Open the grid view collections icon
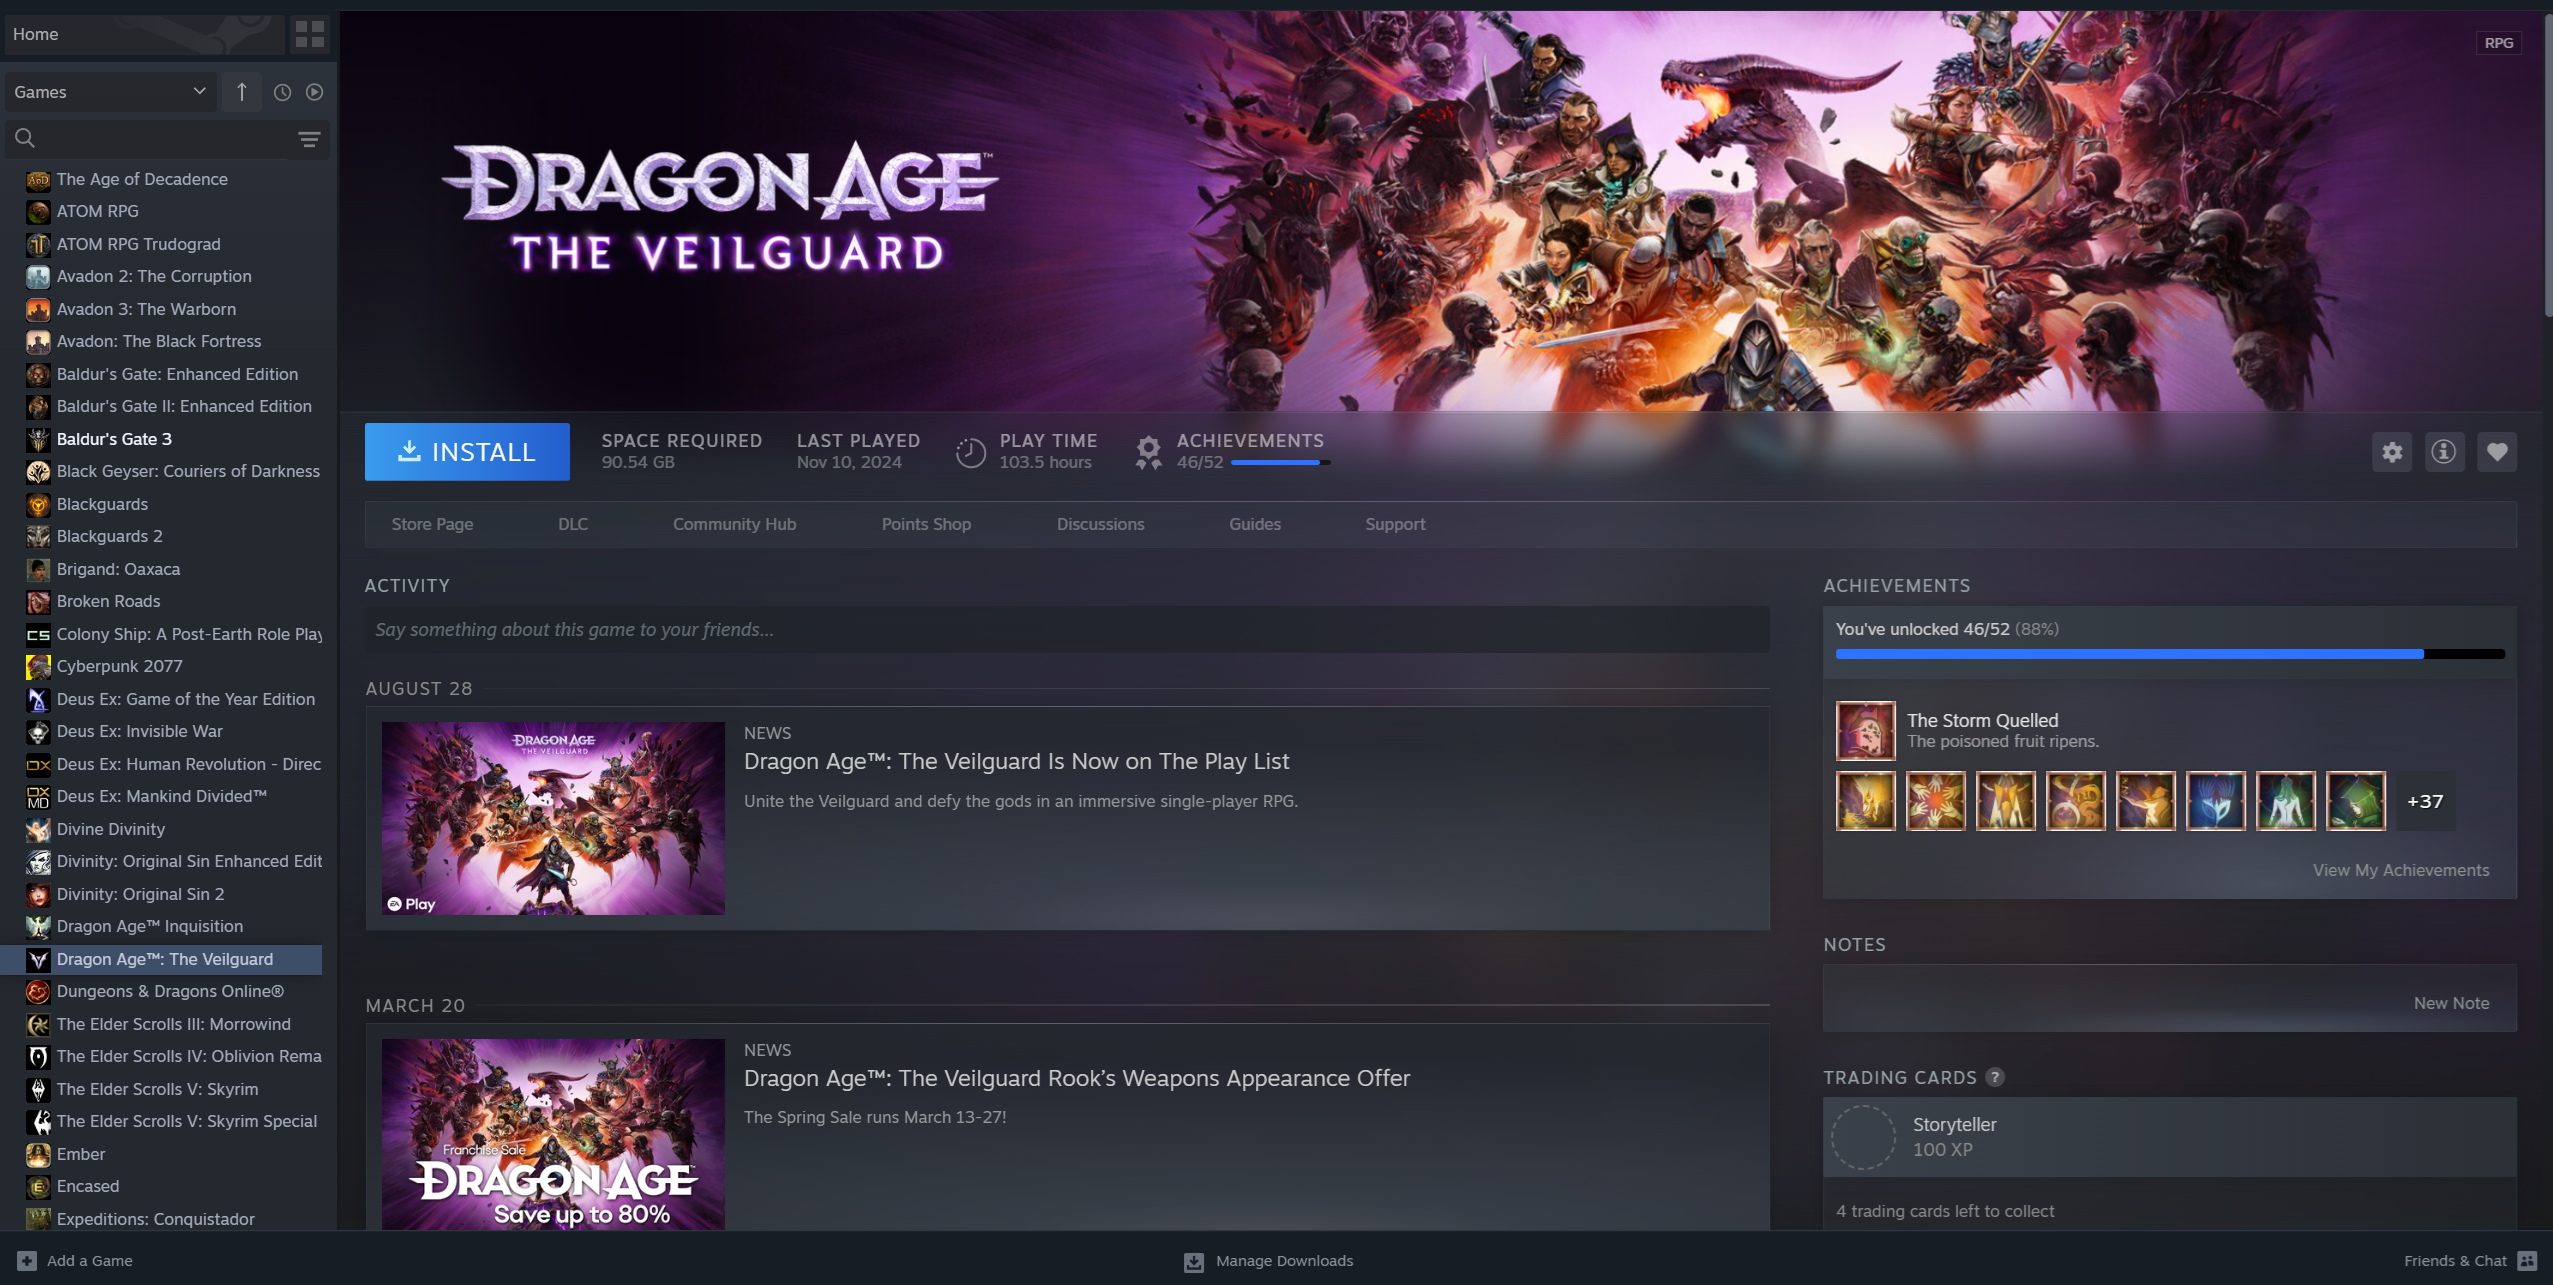Image resolution: width=2553 pixels, height=1285 pixels. (x=310, y=34)
